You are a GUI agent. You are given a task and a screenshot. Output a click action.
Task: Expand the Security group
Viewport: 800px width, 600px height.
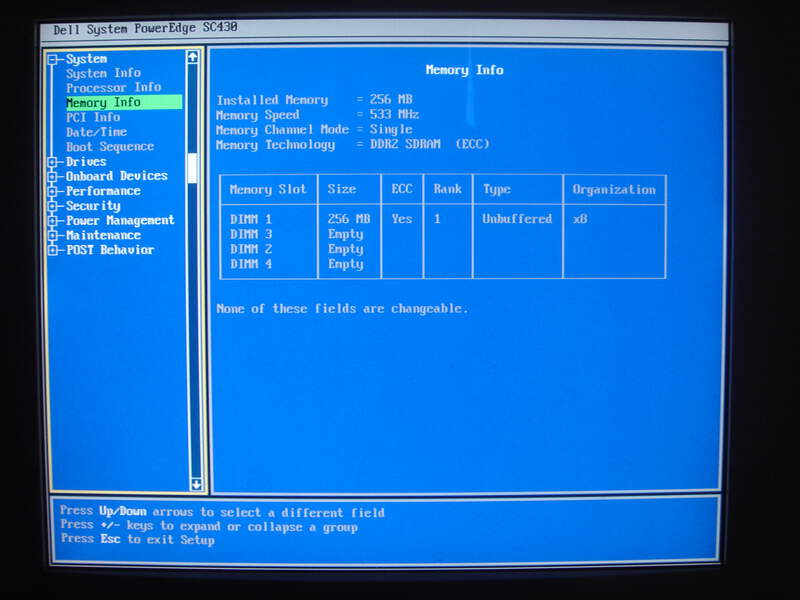(x=53, y=206)
